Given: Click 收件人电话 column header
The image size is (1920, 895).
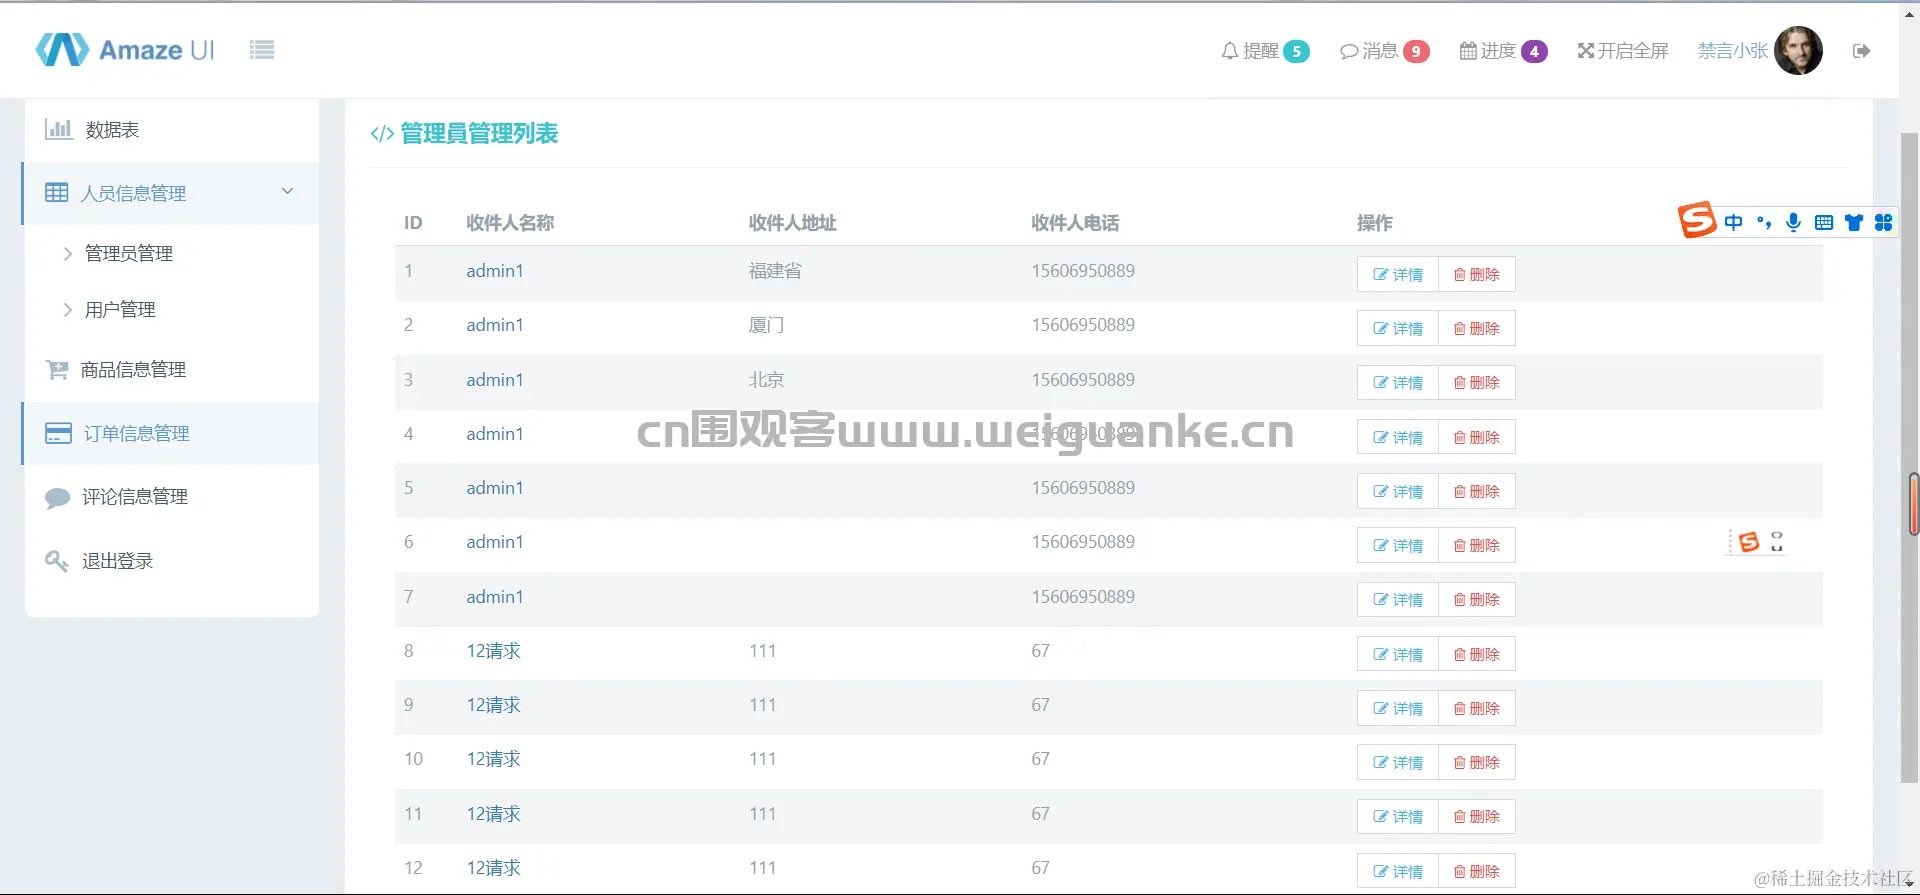Looking at the screenshot, I should click(1075, 223).
